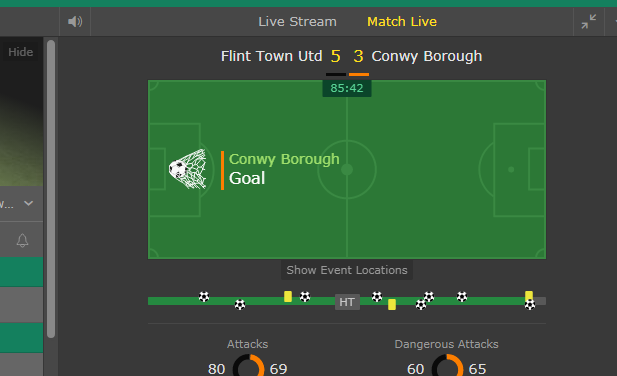The height and width of the screenshot is (376, 617).
Task: Click the goal ball just after HT
Action: pos(377,297)
